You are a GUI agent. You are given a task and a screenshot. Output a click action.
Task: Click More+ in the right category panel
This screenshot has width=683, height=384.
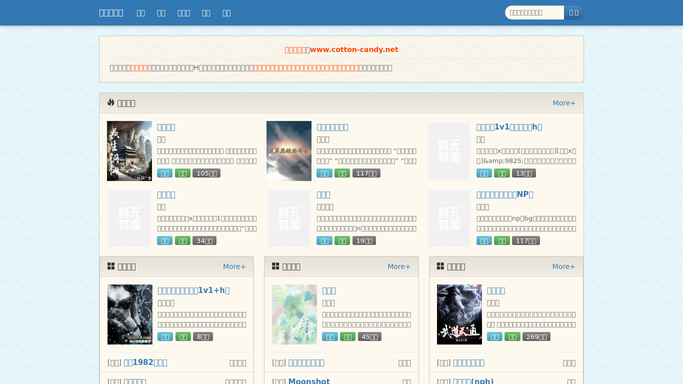click(563, 266)
